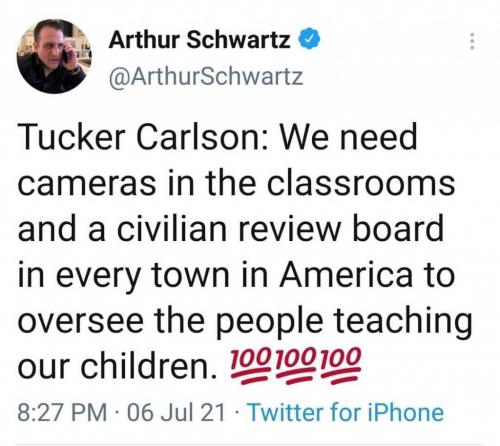This screenshot has width=500, height=446.
Task: Open the Twitter for iPhone source link
Action: pos(345,412)
